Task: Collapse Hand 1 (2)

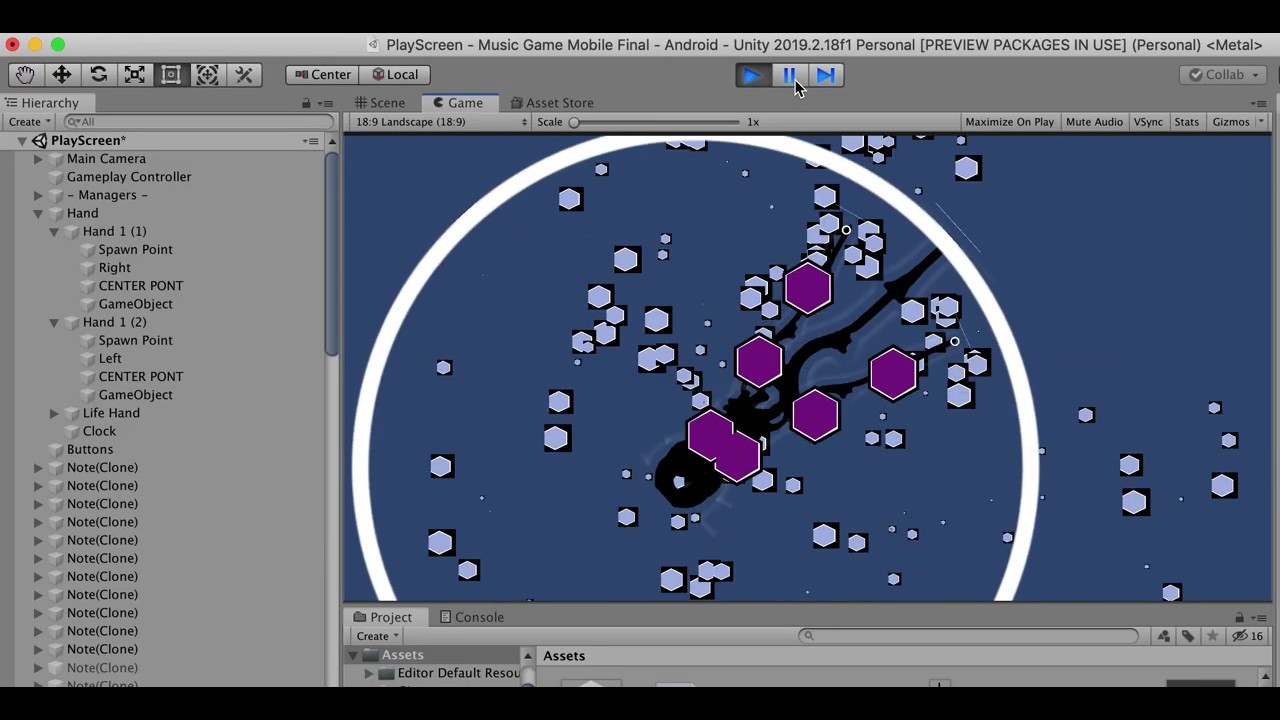Action: (x=54, y=322)
